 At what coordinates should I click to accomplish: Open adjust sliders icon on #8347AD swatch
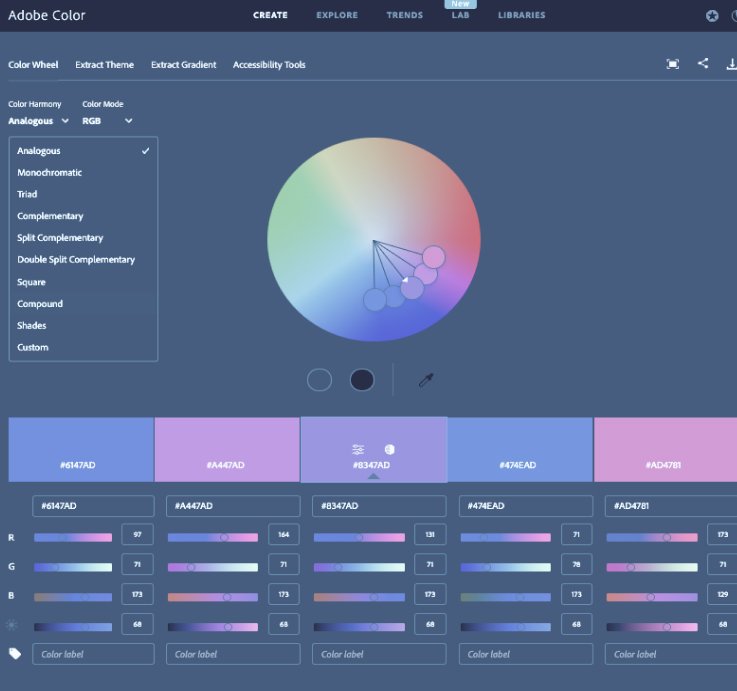coord(358,449)
